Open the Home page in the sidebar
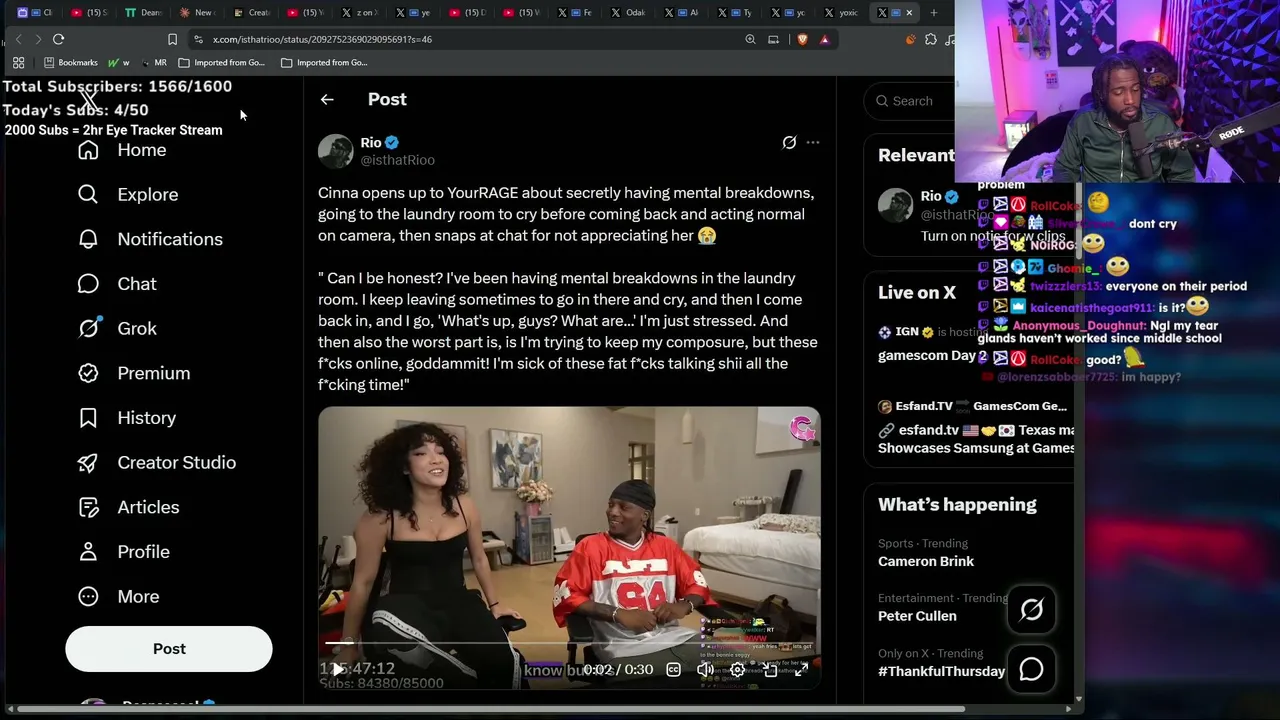Viewport: 1280px width, 720px height. coord(122,150)
